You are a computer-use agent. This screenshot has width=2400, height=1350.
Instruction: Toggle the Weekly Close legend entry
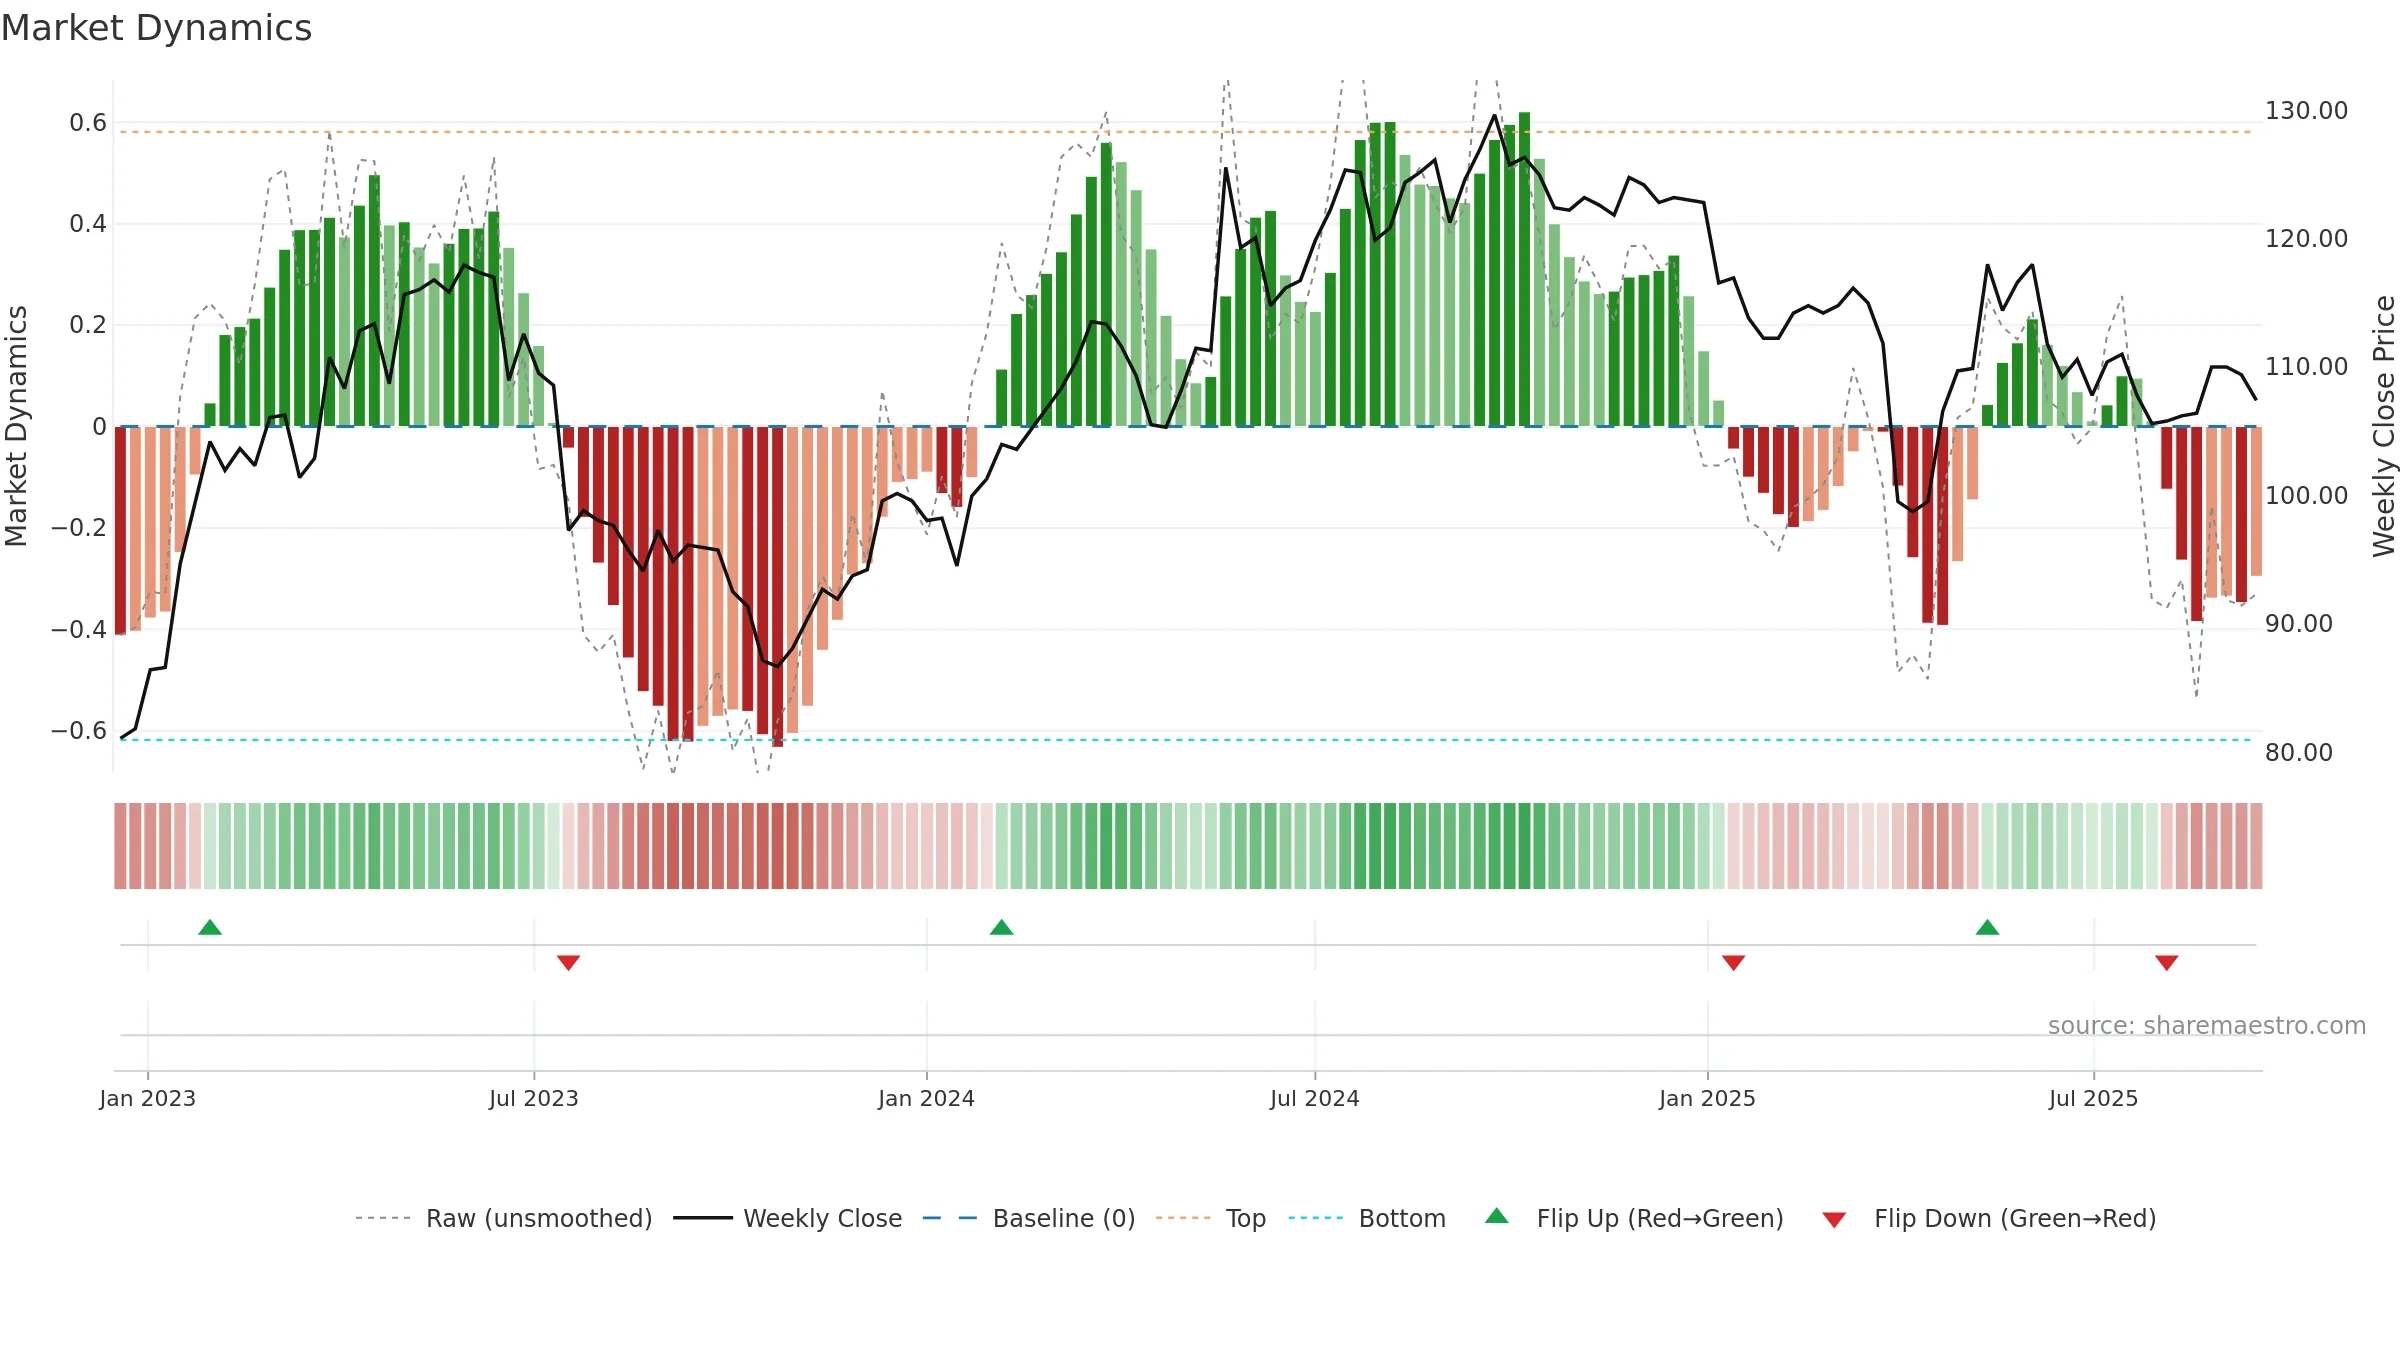[x=788, y=1218]
